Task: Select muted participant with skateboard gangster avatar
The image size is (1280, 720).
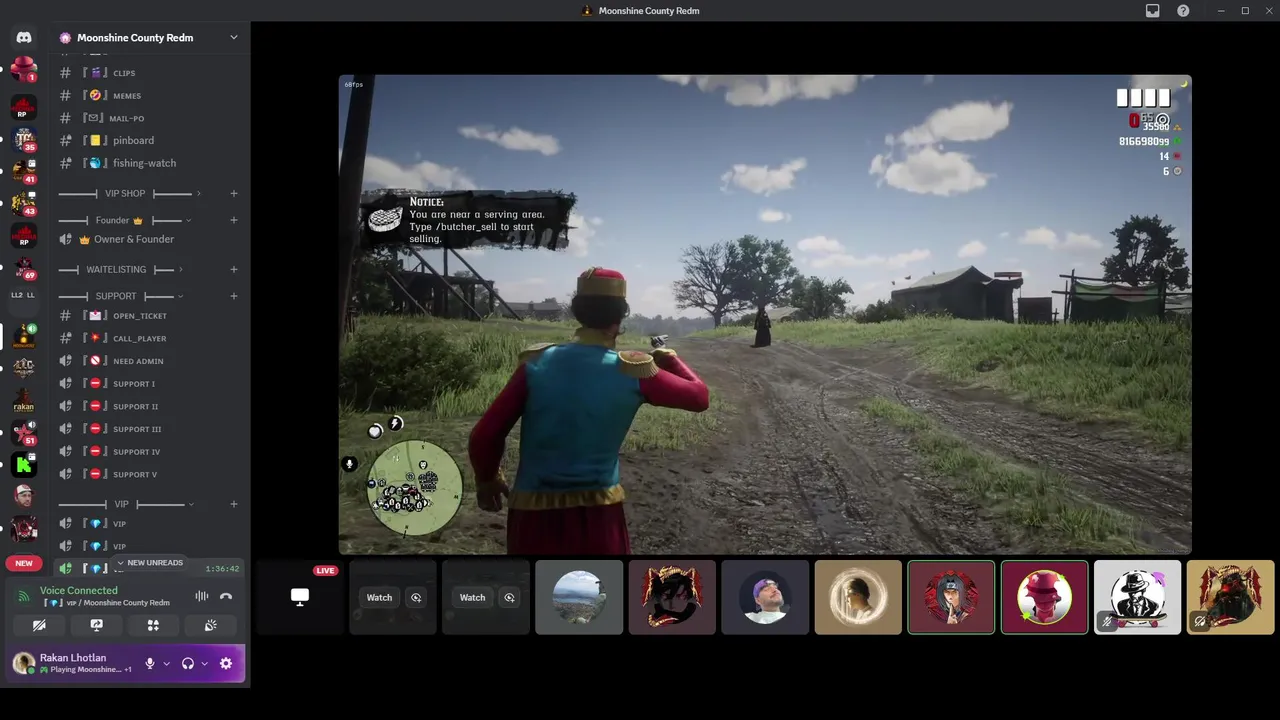Action: pyautogui.click(x=1137, y=598)
